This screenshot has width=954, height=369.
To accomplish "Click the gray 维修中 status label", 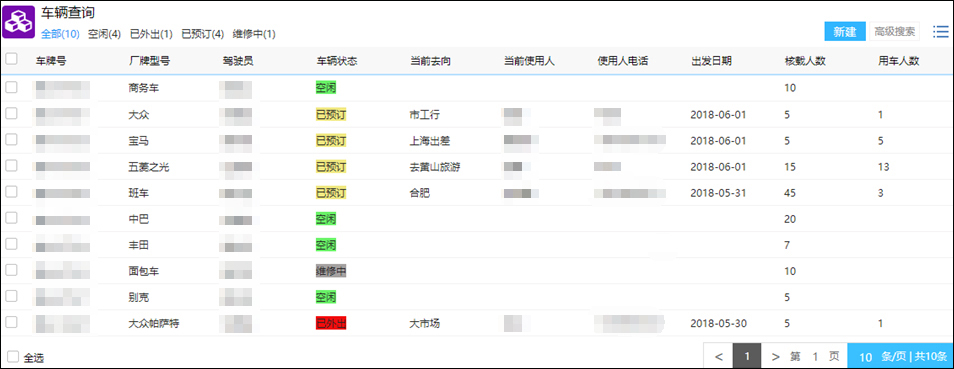I will pyautogui.click(x=331, y=271).
